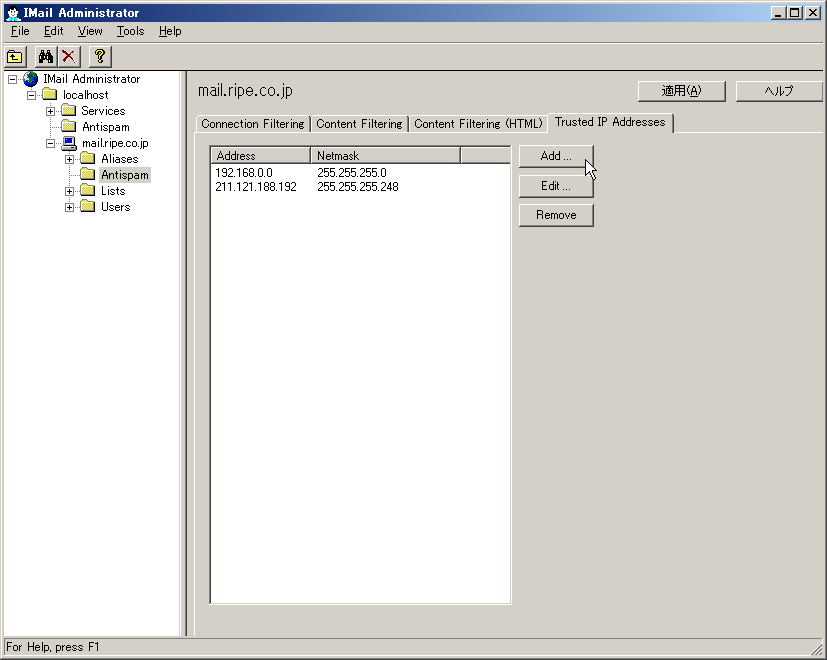Switch to the Content Filtering tab

pyautogui.click(x=359, y=124)
